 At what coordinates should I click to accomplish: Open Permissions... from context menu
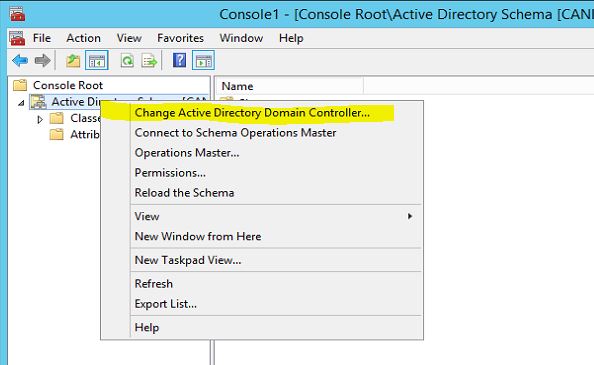tap(262, 173)
